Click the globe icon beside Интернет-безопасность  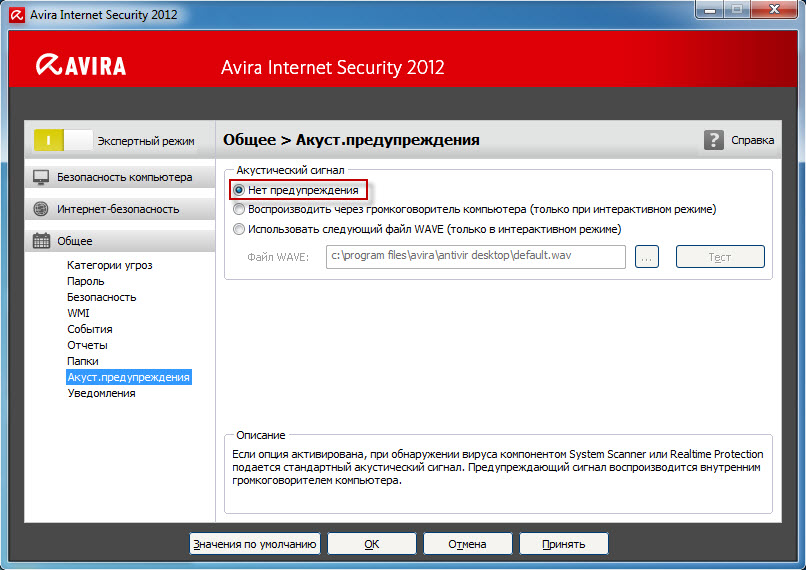(x=41, y=209)
